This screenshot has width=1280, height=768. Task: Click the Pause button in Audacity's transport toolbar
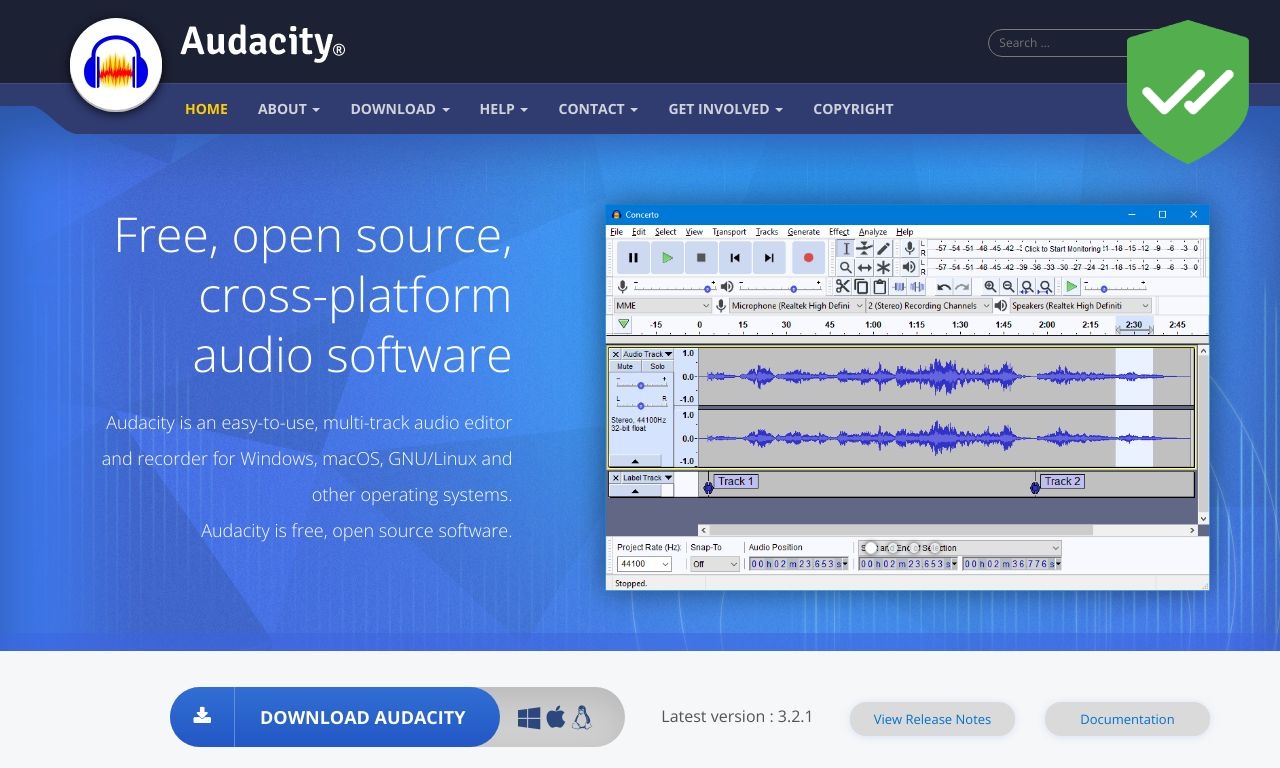633,257
